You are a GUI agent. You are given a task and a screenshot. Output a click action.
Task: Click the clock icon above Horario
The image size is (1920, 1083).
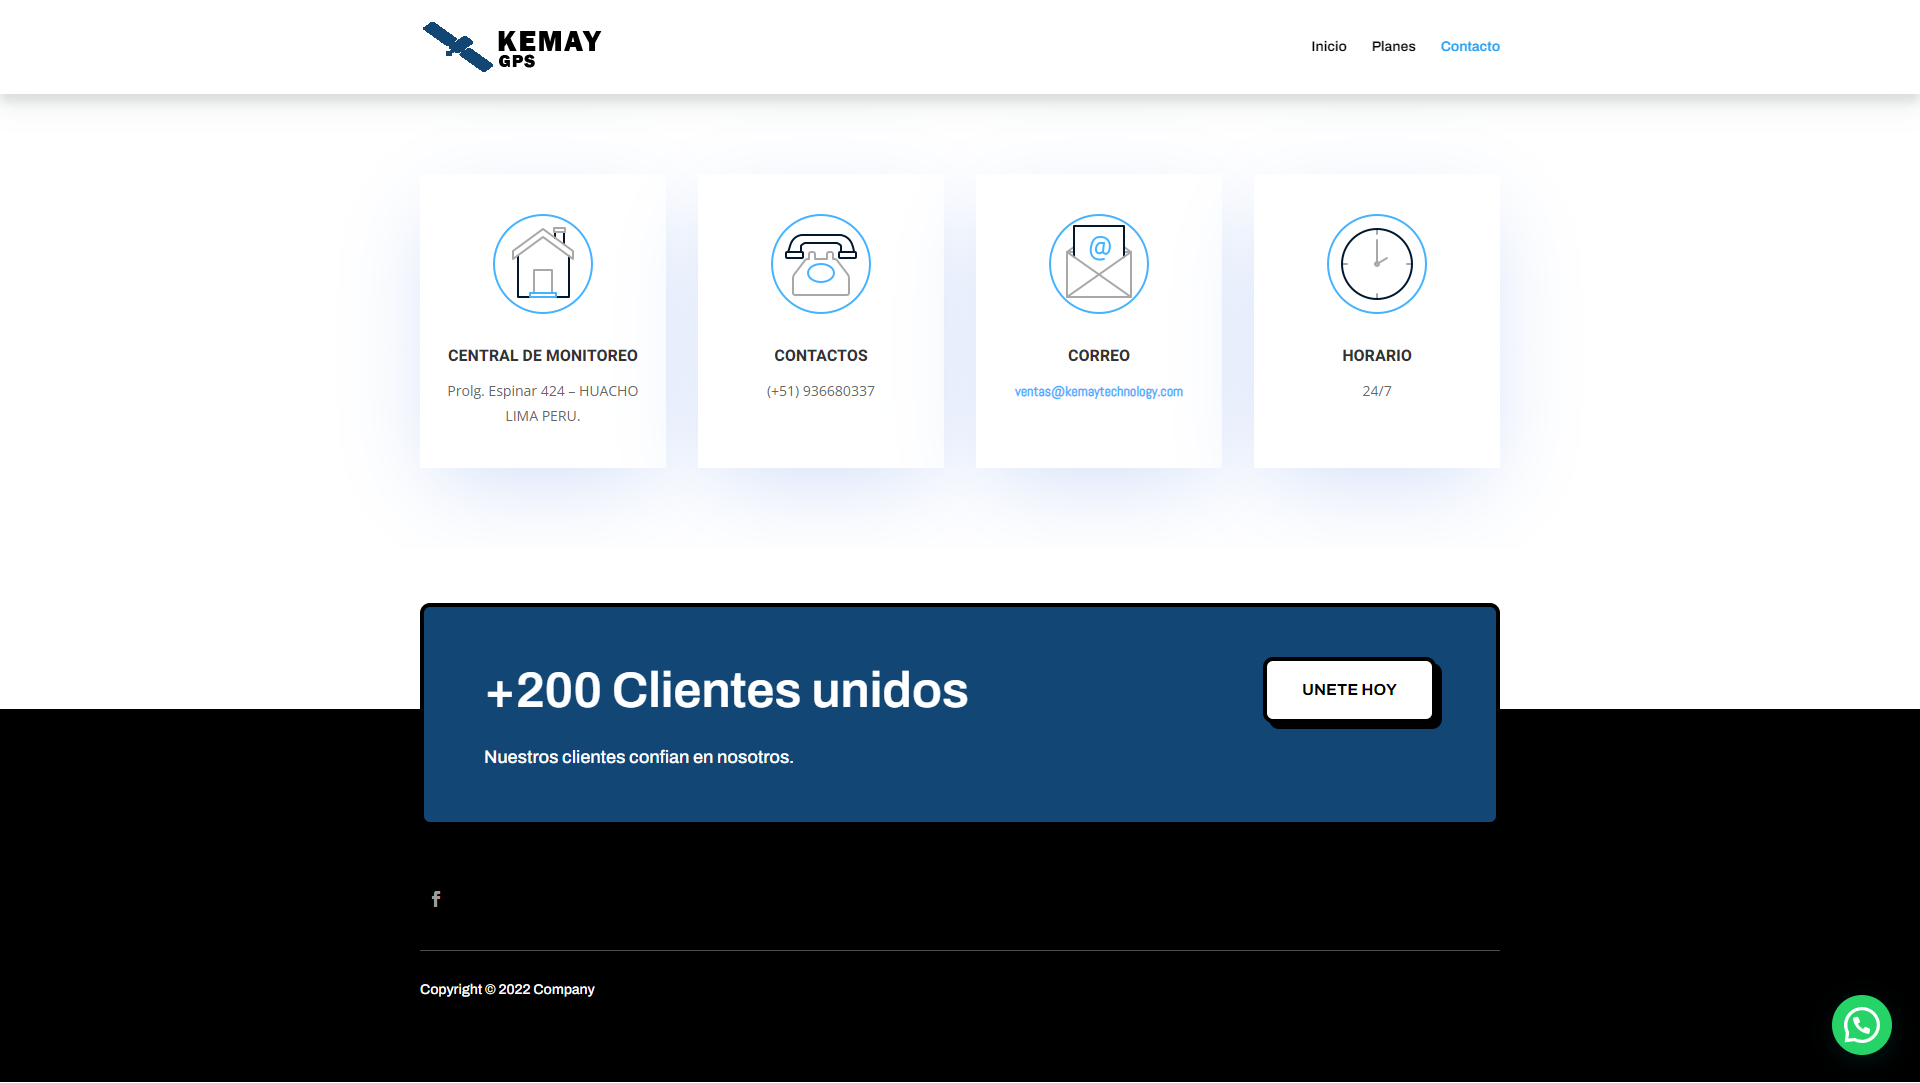click(1377, 264)
